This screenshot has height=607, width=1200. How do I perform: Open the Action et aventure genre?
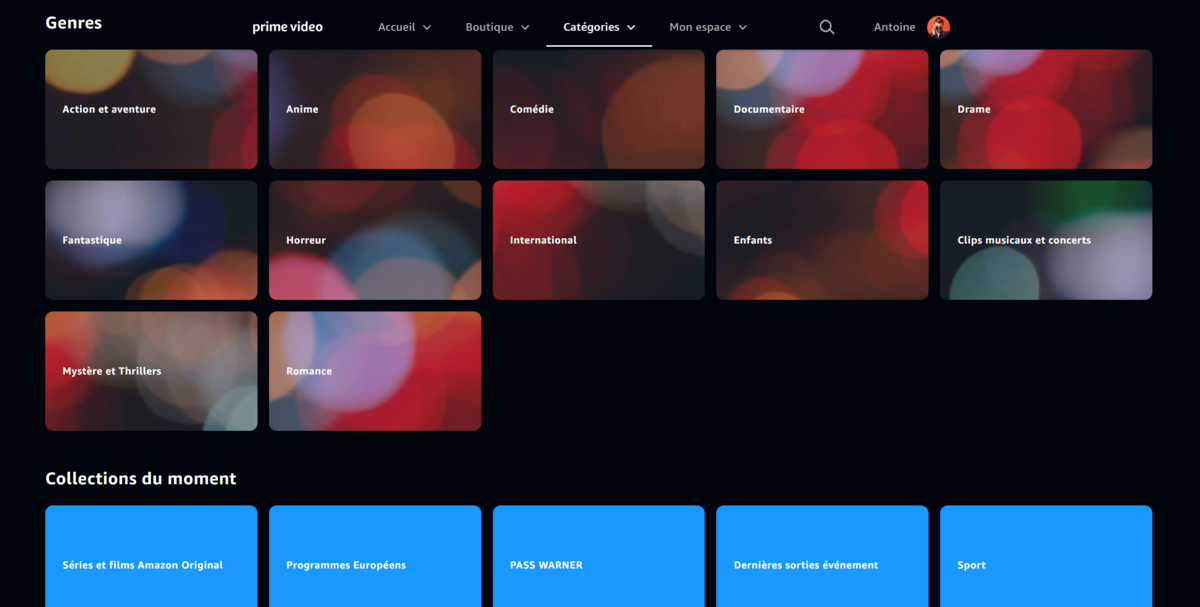pyautogui.click(x=151, y=109)
